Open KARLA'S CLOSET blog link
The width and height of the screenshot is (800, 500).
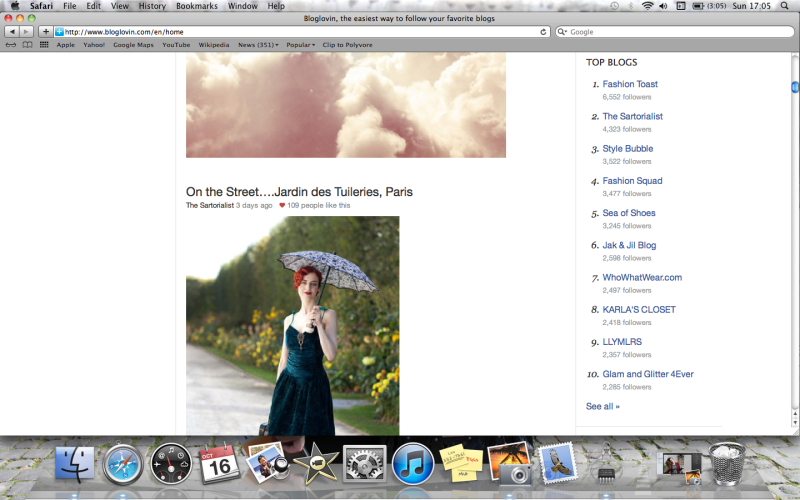[x=639, y=310]
